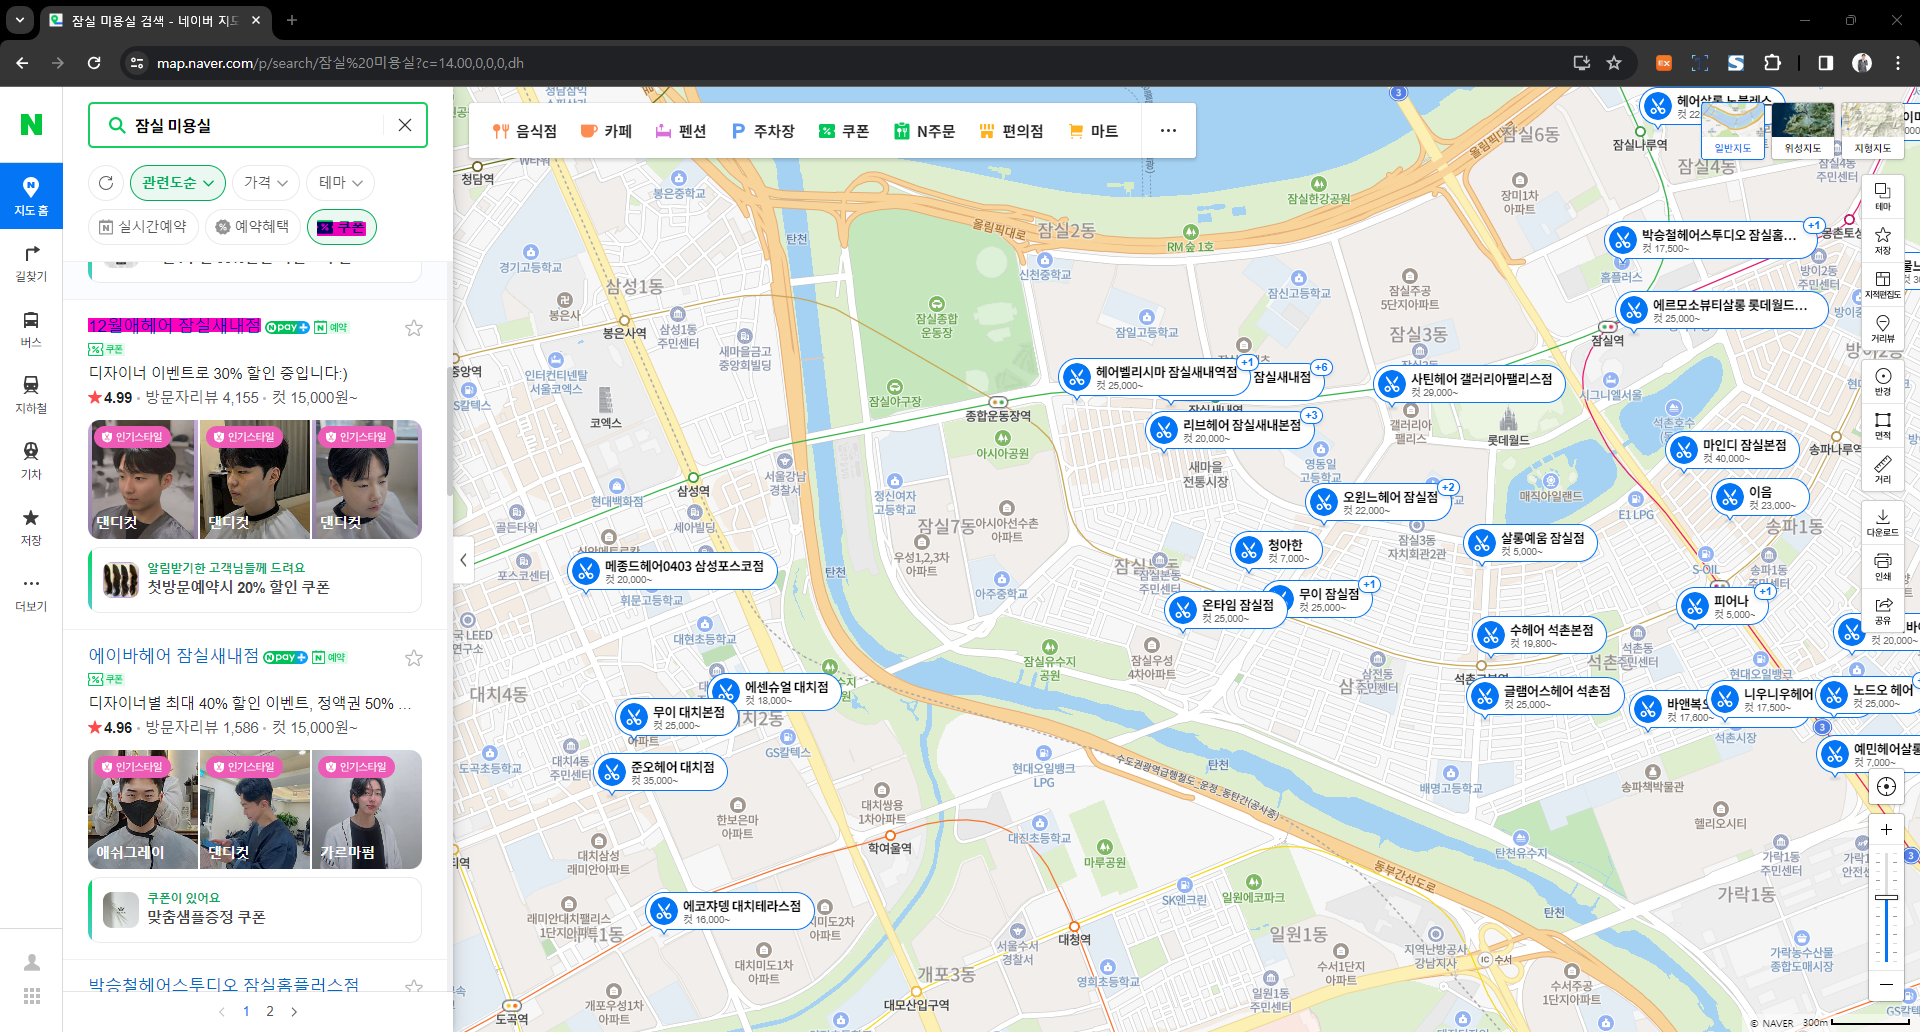
Task: Open the 버스 bus panel
Action: click(31, 329)
